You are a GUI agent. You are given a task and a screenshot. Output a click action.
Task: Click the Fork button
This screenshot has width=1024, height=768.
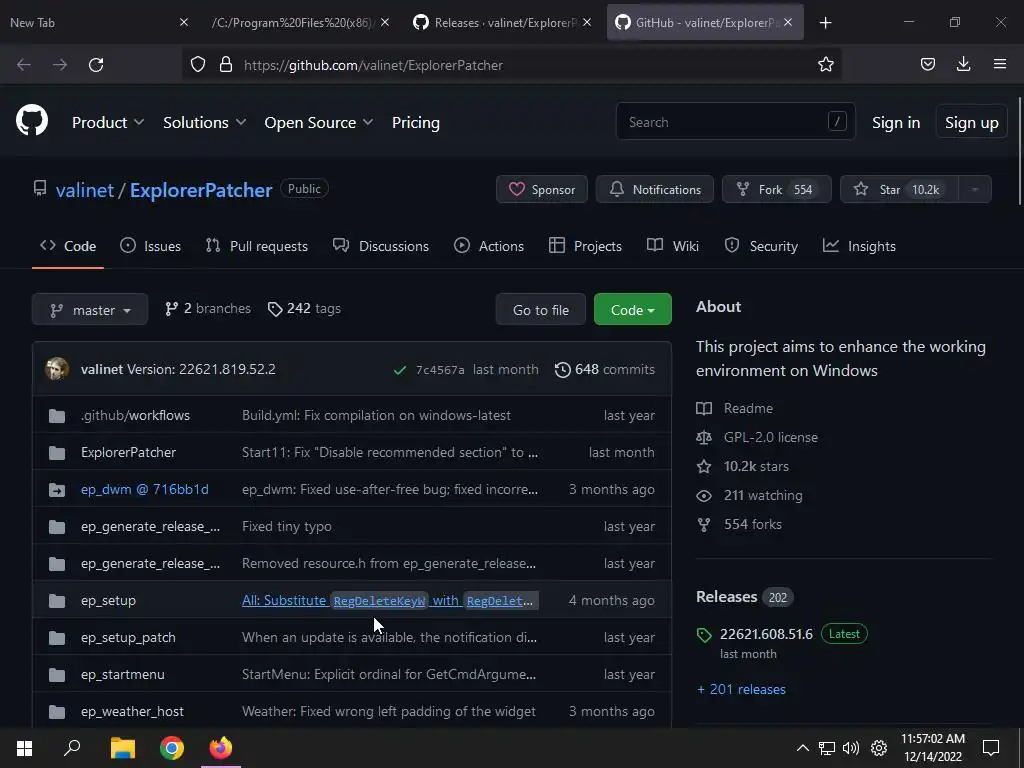[x=776, y=189]
